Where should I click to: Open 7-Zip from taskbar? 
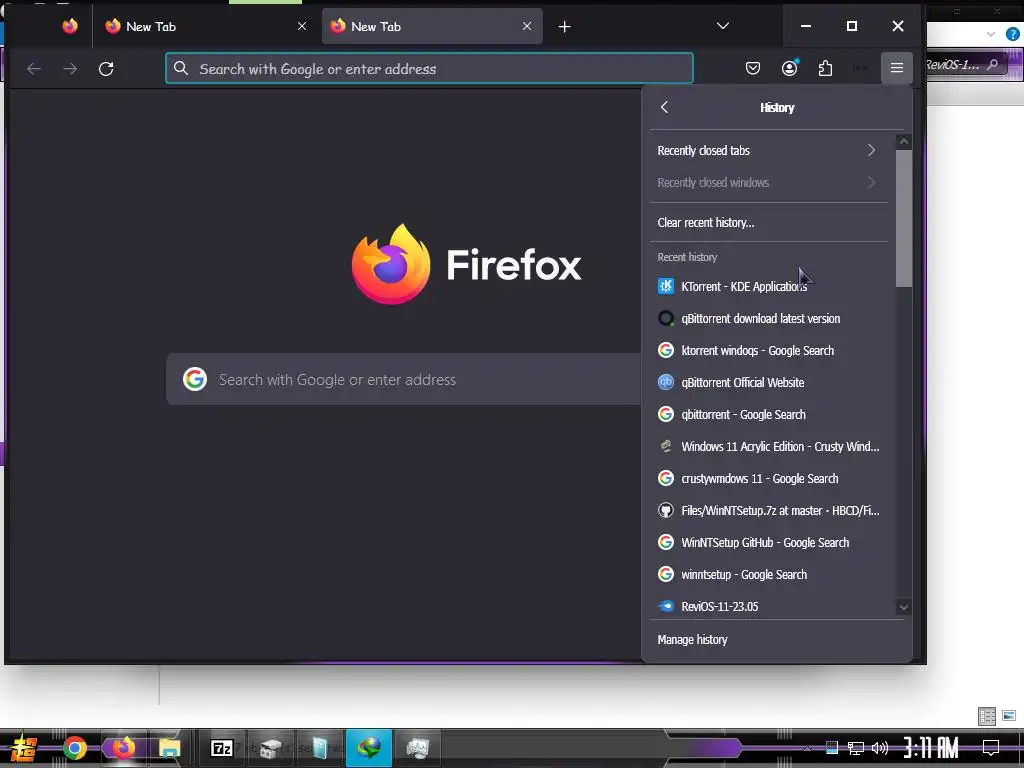(221, 748)
